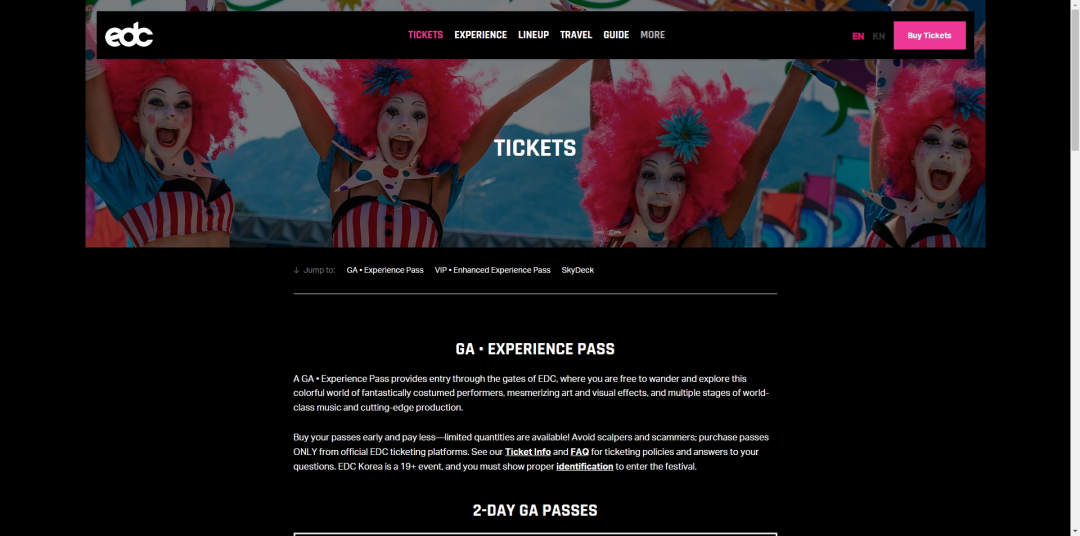Click the pink Buy Tickets button
The width and height of the screenshot is (1080, 536).
pyautogui.click(x=929, y=35)
